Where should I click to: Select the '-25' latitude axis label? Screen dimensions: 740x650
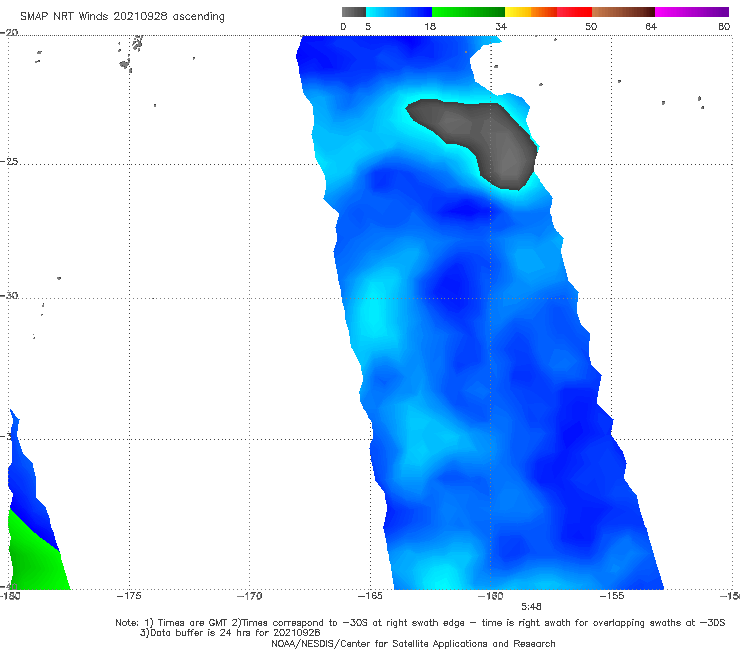pyautogui.click(x=9, y=161)
